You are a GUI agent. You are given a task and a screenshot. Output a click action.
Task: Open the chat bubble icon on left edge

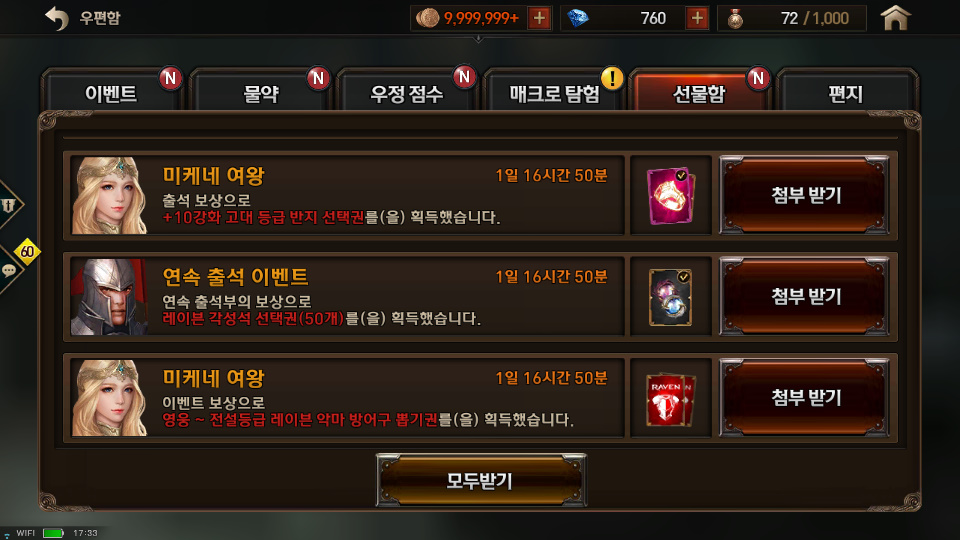[10, 270]
